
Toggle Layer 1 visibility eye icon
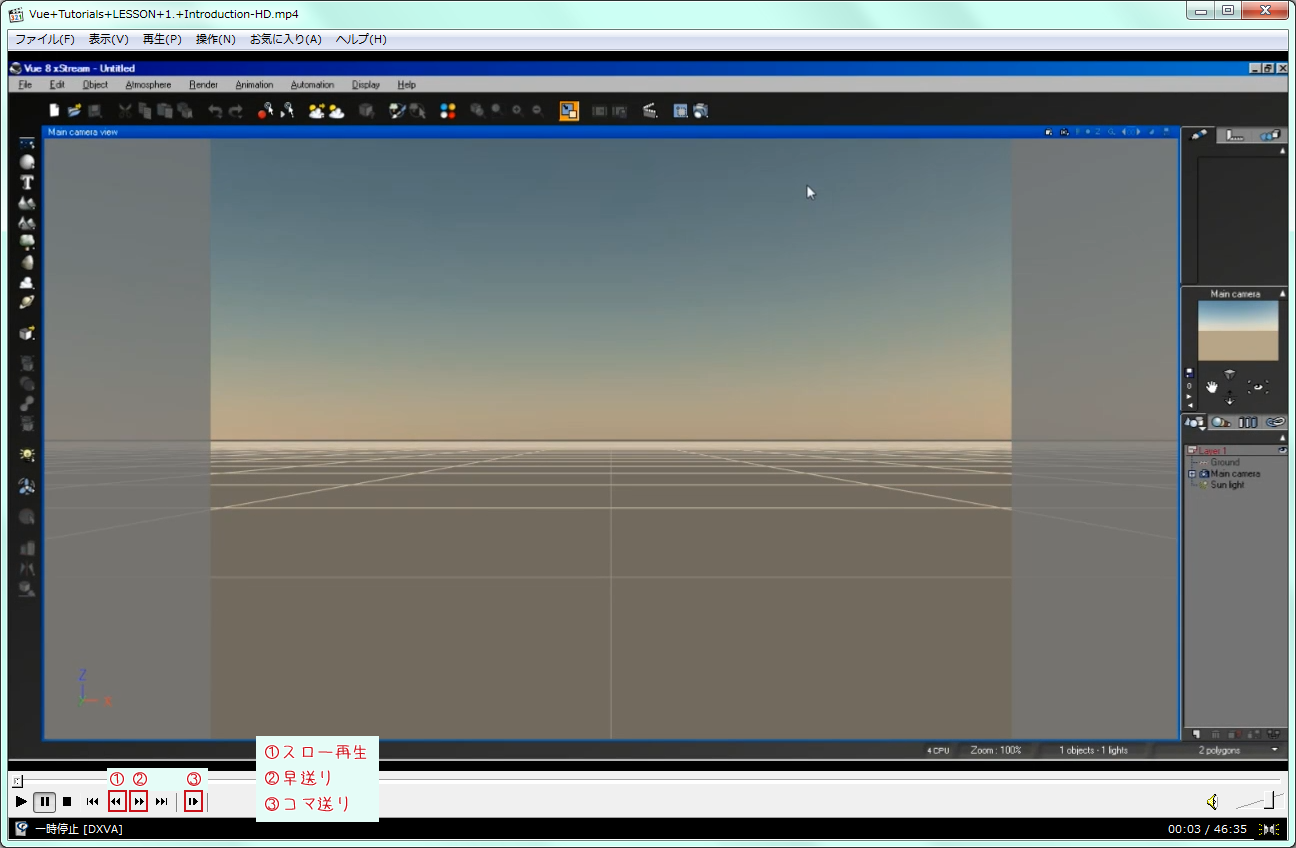(1282, 451)
